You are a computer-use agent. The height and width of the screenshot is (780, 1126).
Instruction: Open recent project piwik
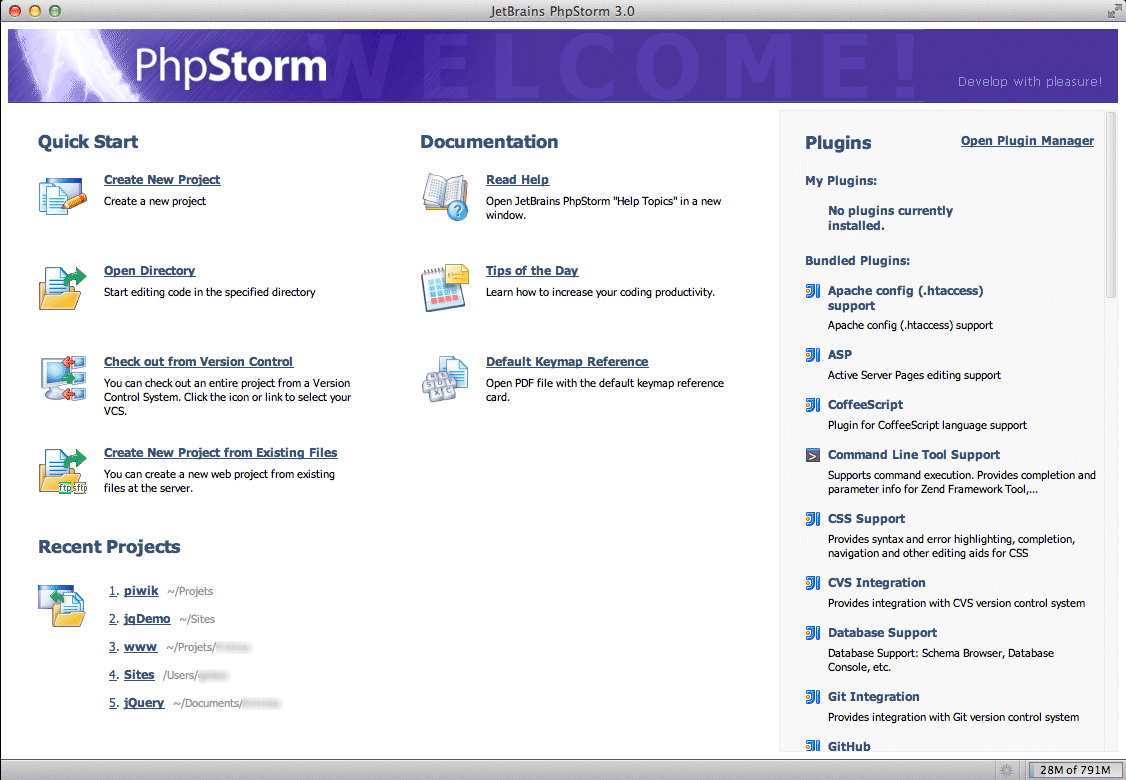pyautogui.click(x=141, y=590)
